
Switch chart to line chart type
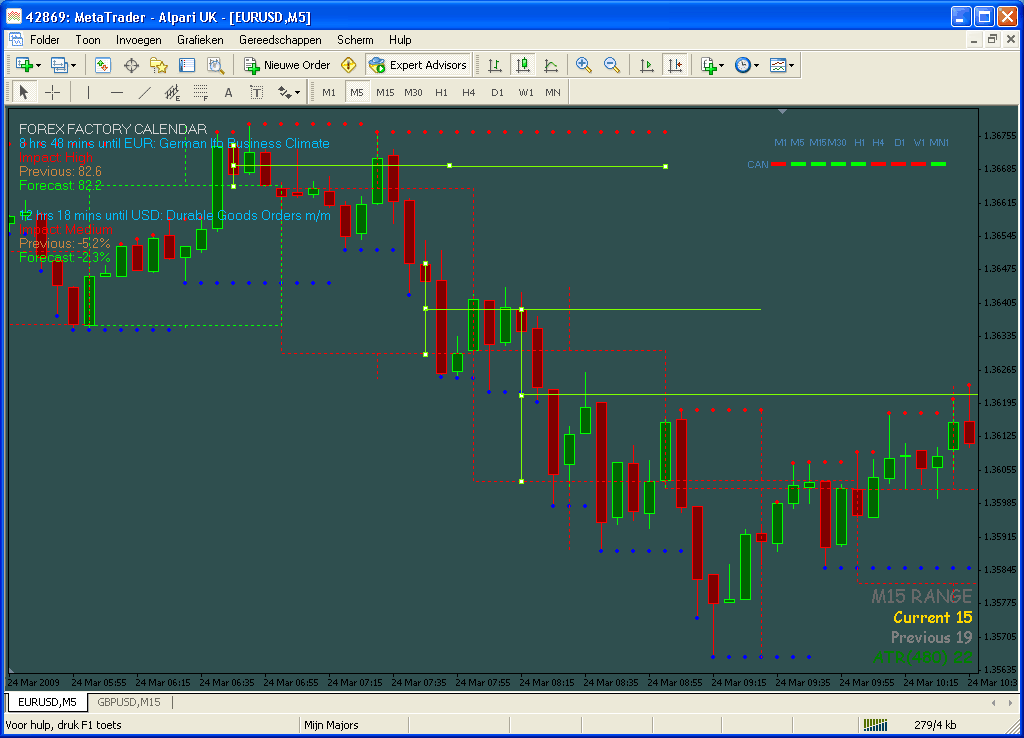pyautogui.click(x=551, y=65)
